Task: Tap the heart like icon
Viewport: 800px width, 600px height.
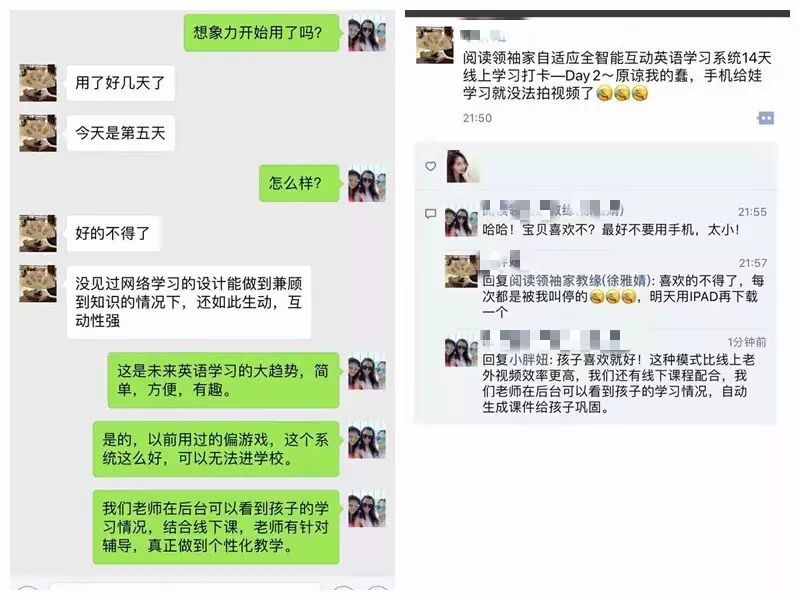Action: (431, 166)
